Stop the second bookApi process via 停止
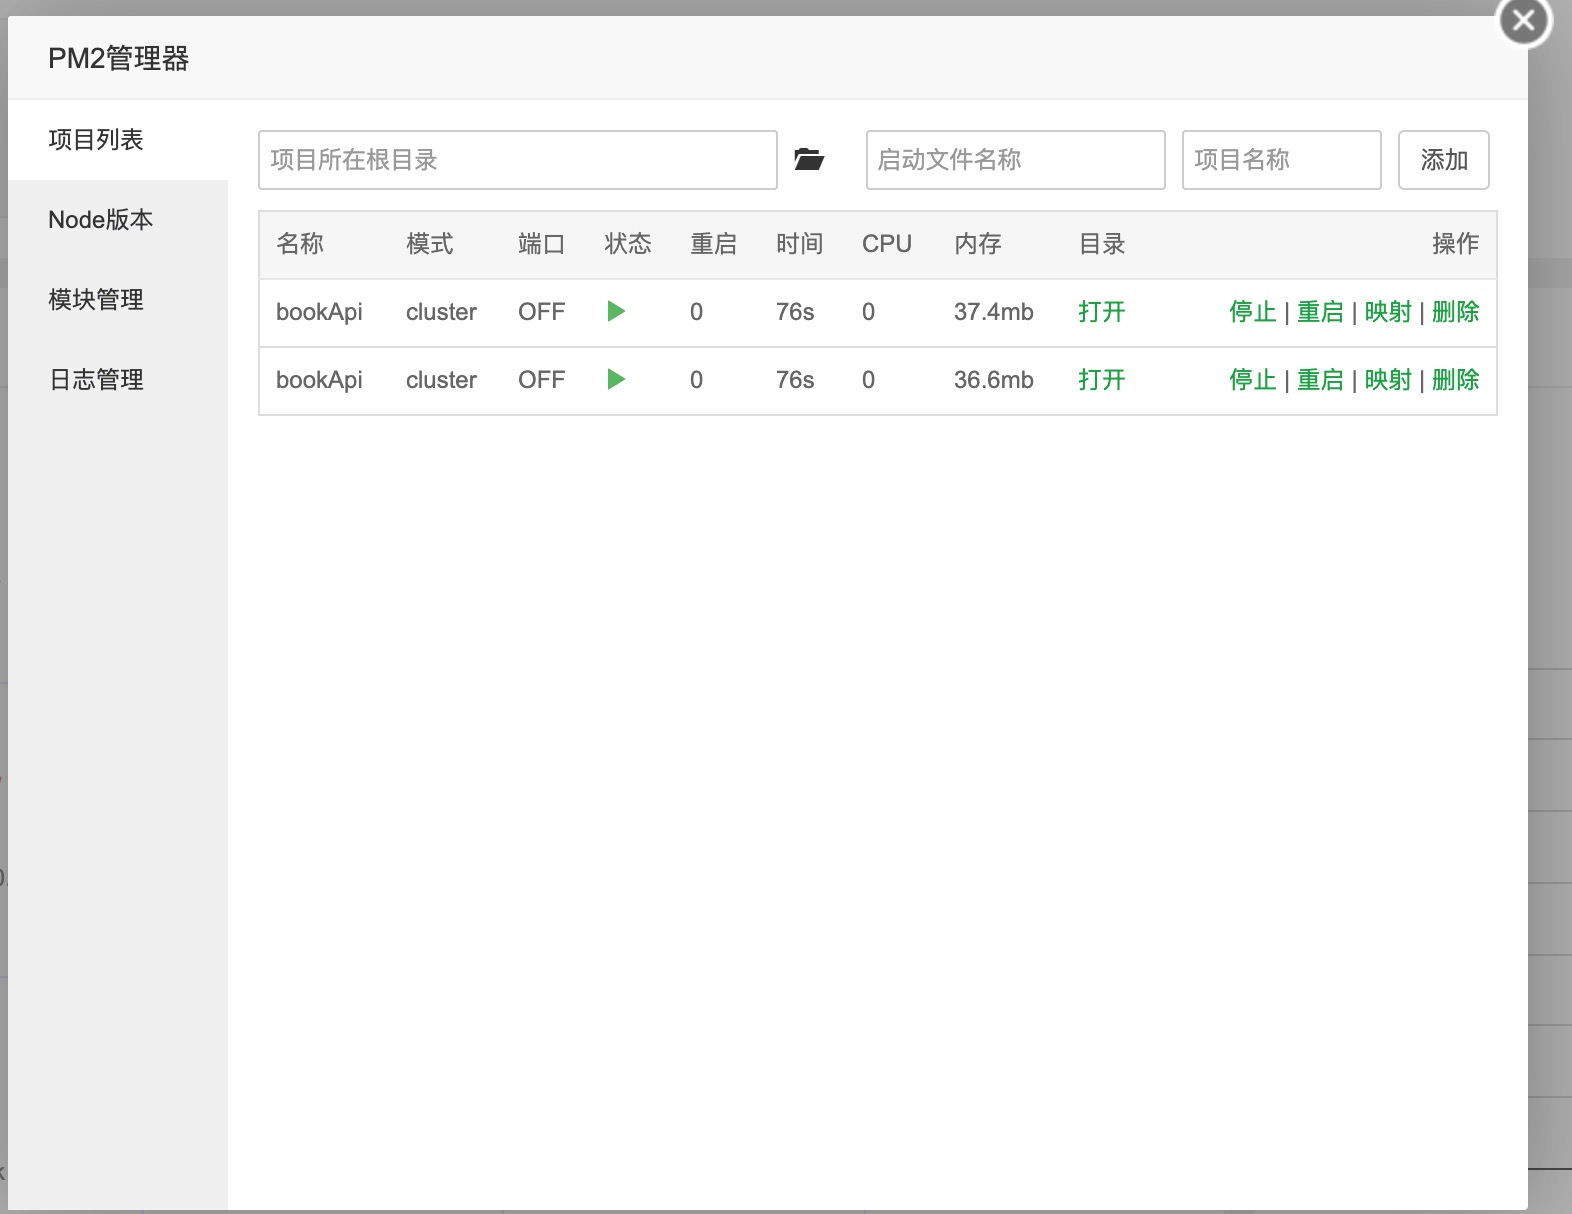 pyautogui.click(x=1252, y=380)
